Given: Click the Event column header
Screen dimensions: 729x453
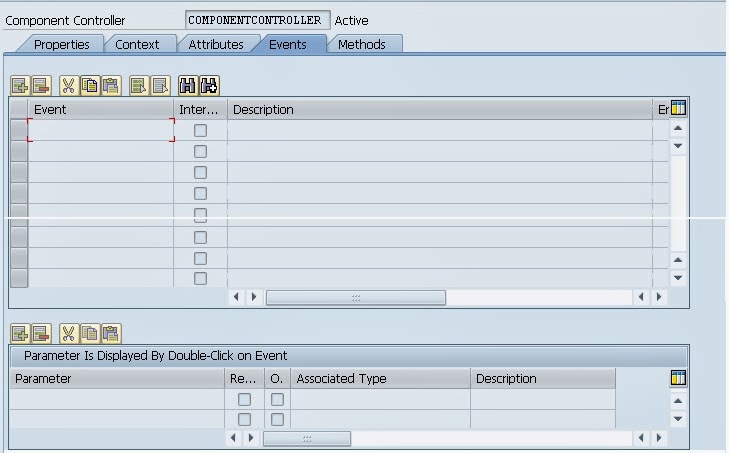Looking at the screenshot, I should point(101,109).
